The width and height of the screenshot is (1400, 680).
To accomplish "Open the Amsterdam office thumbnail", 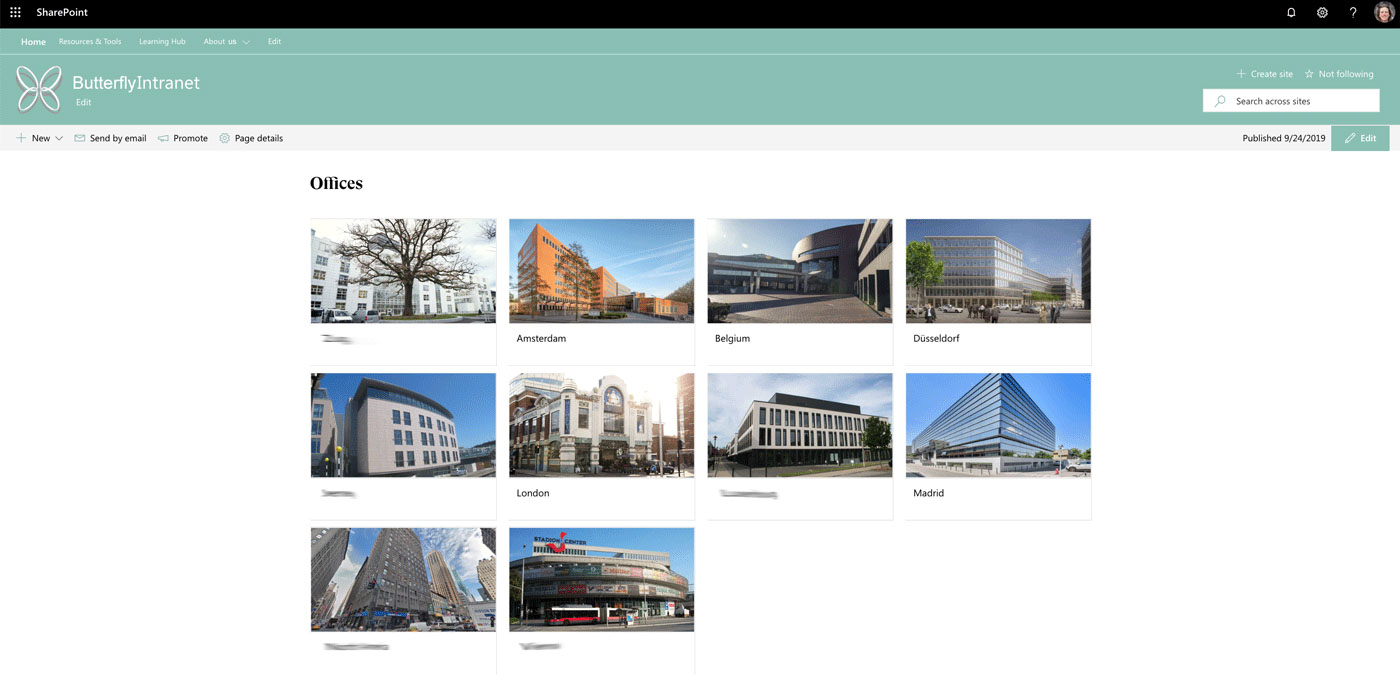I will 601,270.
